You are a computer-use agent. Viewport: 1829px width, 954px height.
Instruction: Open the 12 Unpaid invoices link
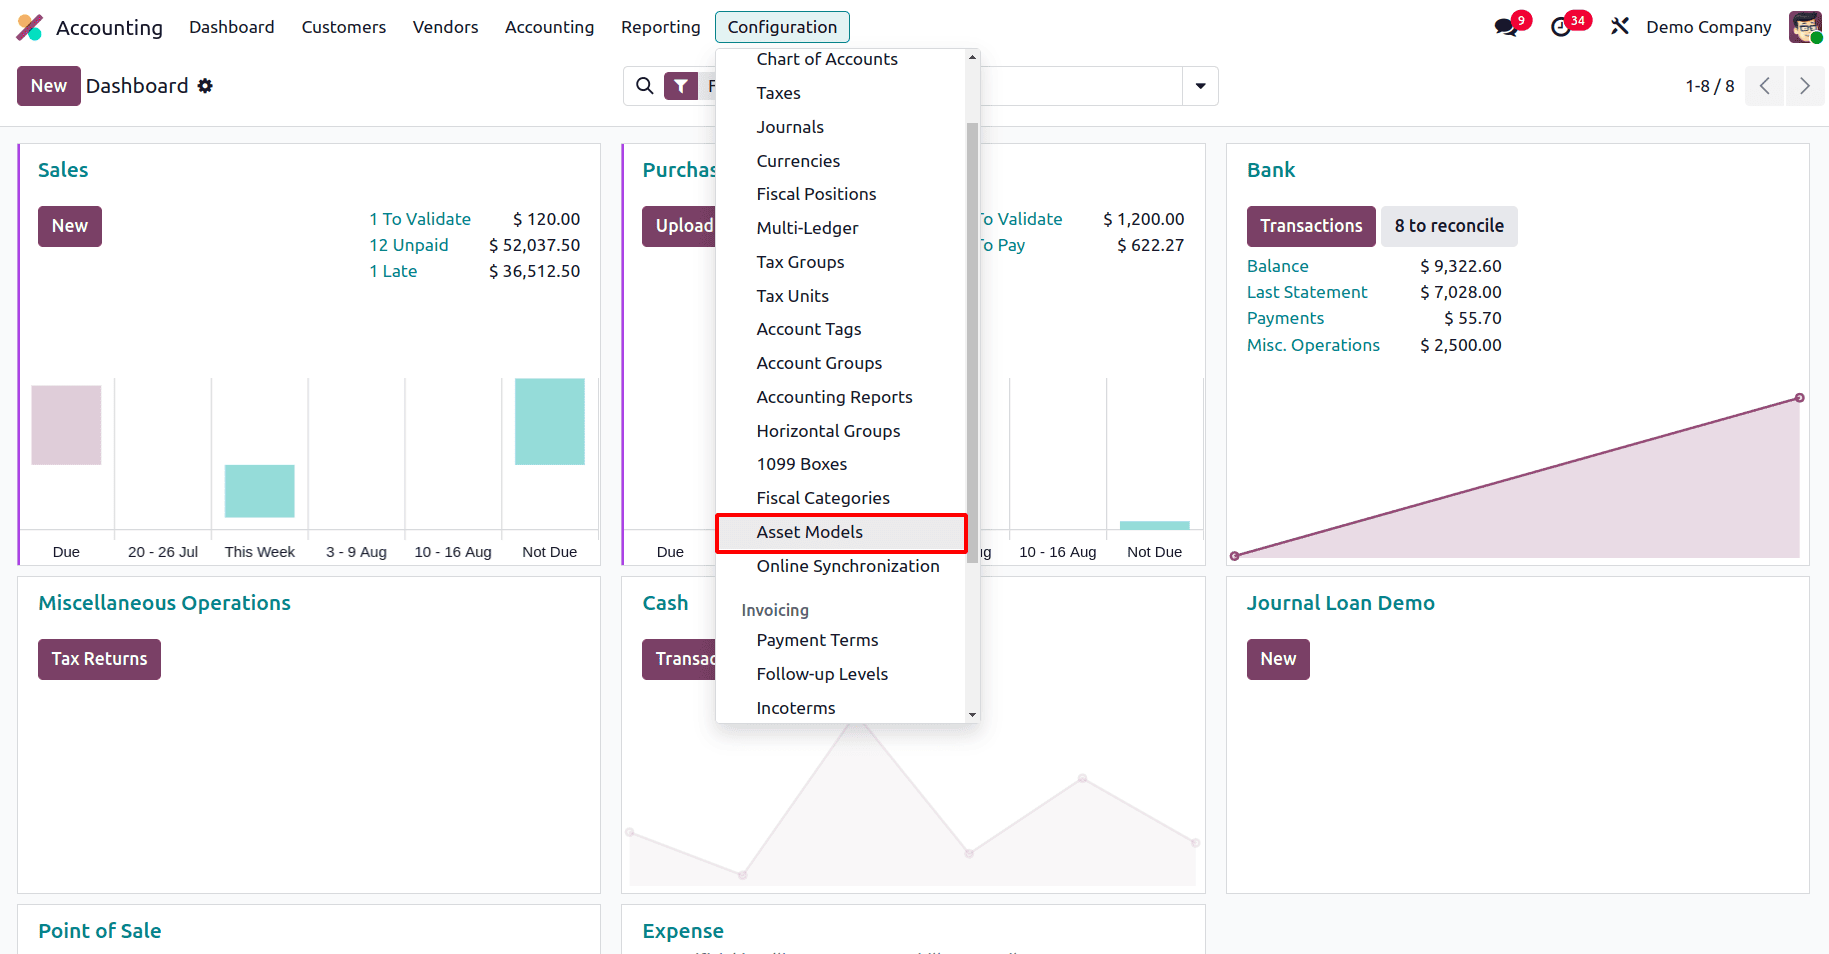tap(409, 245)
